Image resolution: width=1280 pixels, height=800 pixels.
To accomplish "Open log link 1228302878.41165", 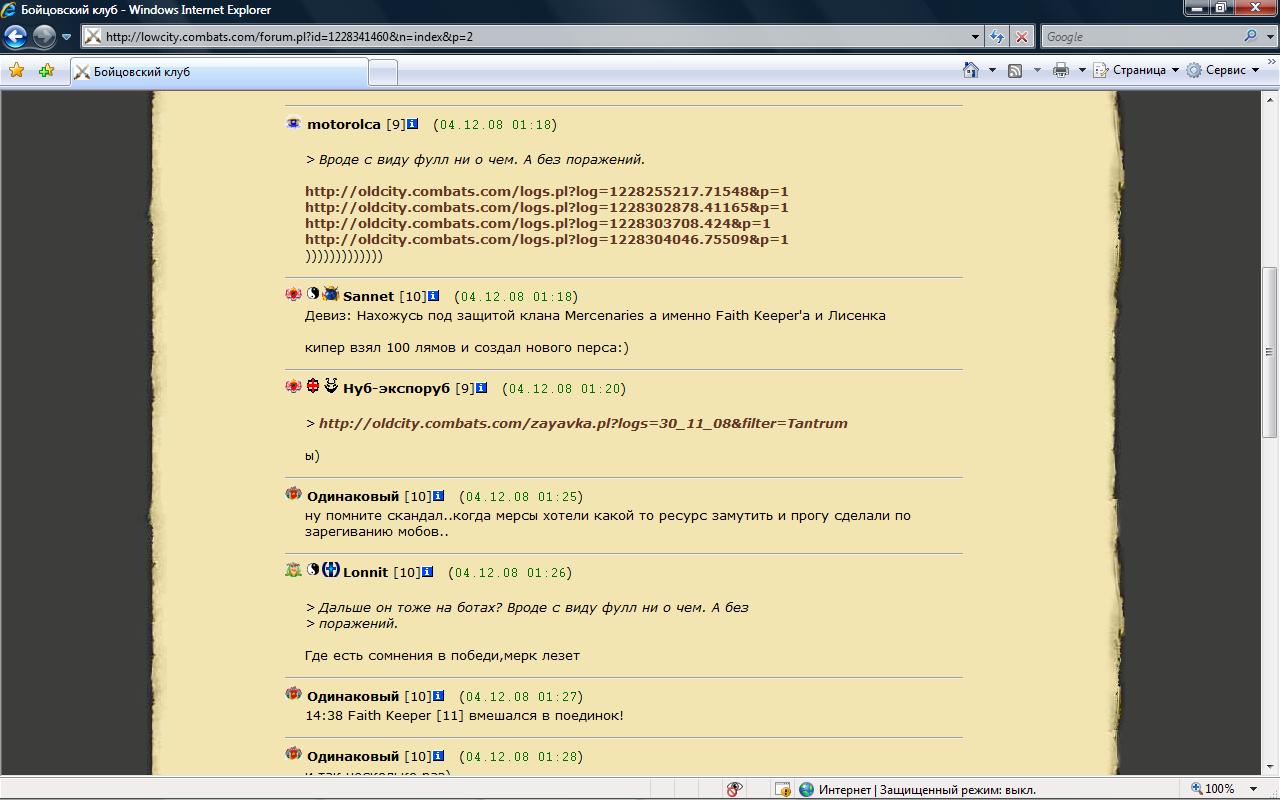I will click(x=547, y=207).
